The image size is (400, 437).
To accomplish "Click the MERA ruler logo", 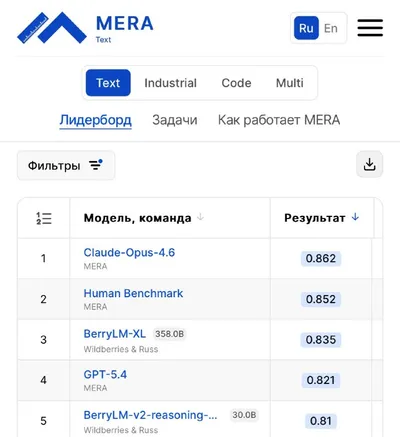I will coord(52,28).
